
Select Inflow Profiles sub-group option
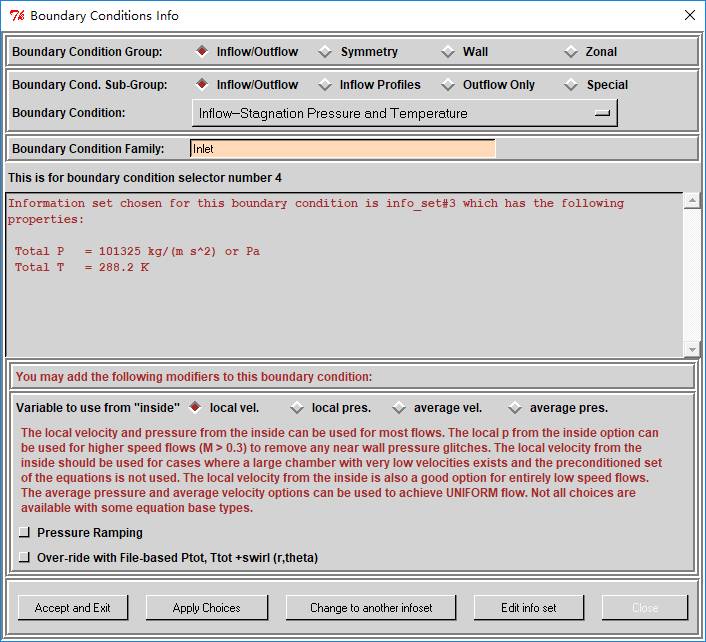[x=326, y=85]
